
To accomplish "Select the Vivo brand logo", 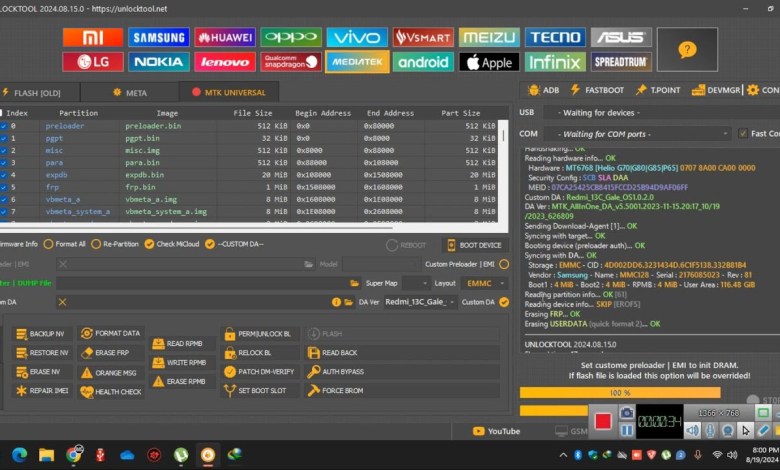I will (357, 37).
